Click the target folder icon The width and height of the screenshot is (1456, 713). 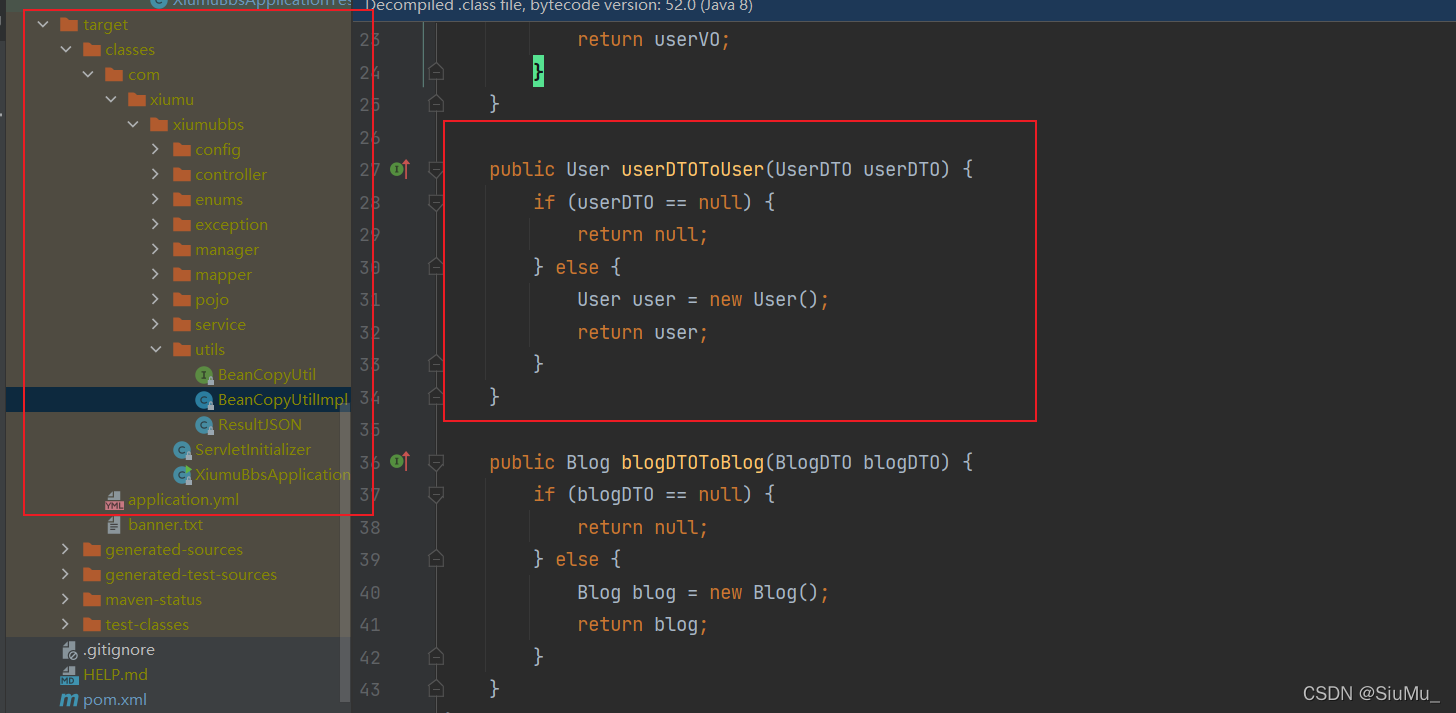69,25
